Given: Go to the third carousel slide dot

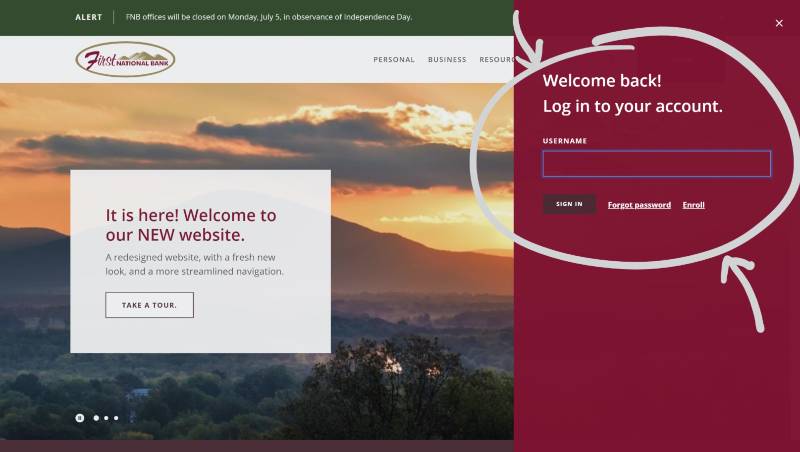Looking at the screenshot, I should coord(106,418).
